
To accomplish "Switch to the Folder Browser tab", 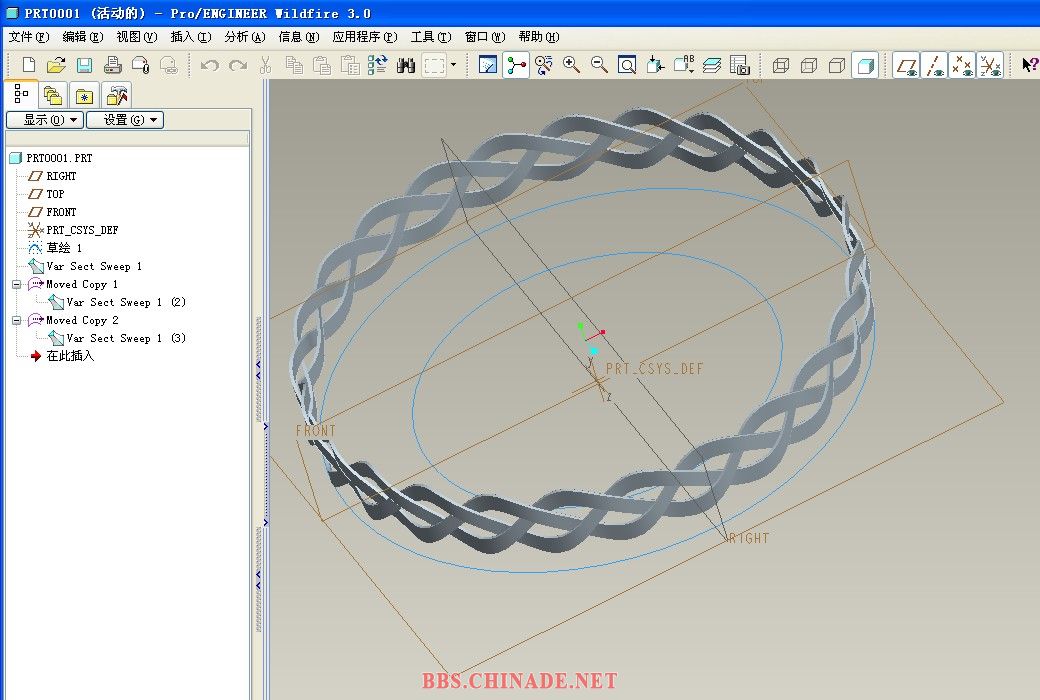I will click(52, 96).
